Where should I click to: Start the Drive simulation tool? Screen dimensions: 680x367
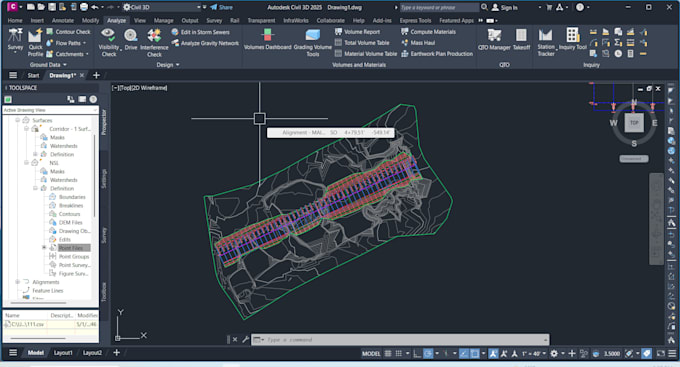coord(131,39)
